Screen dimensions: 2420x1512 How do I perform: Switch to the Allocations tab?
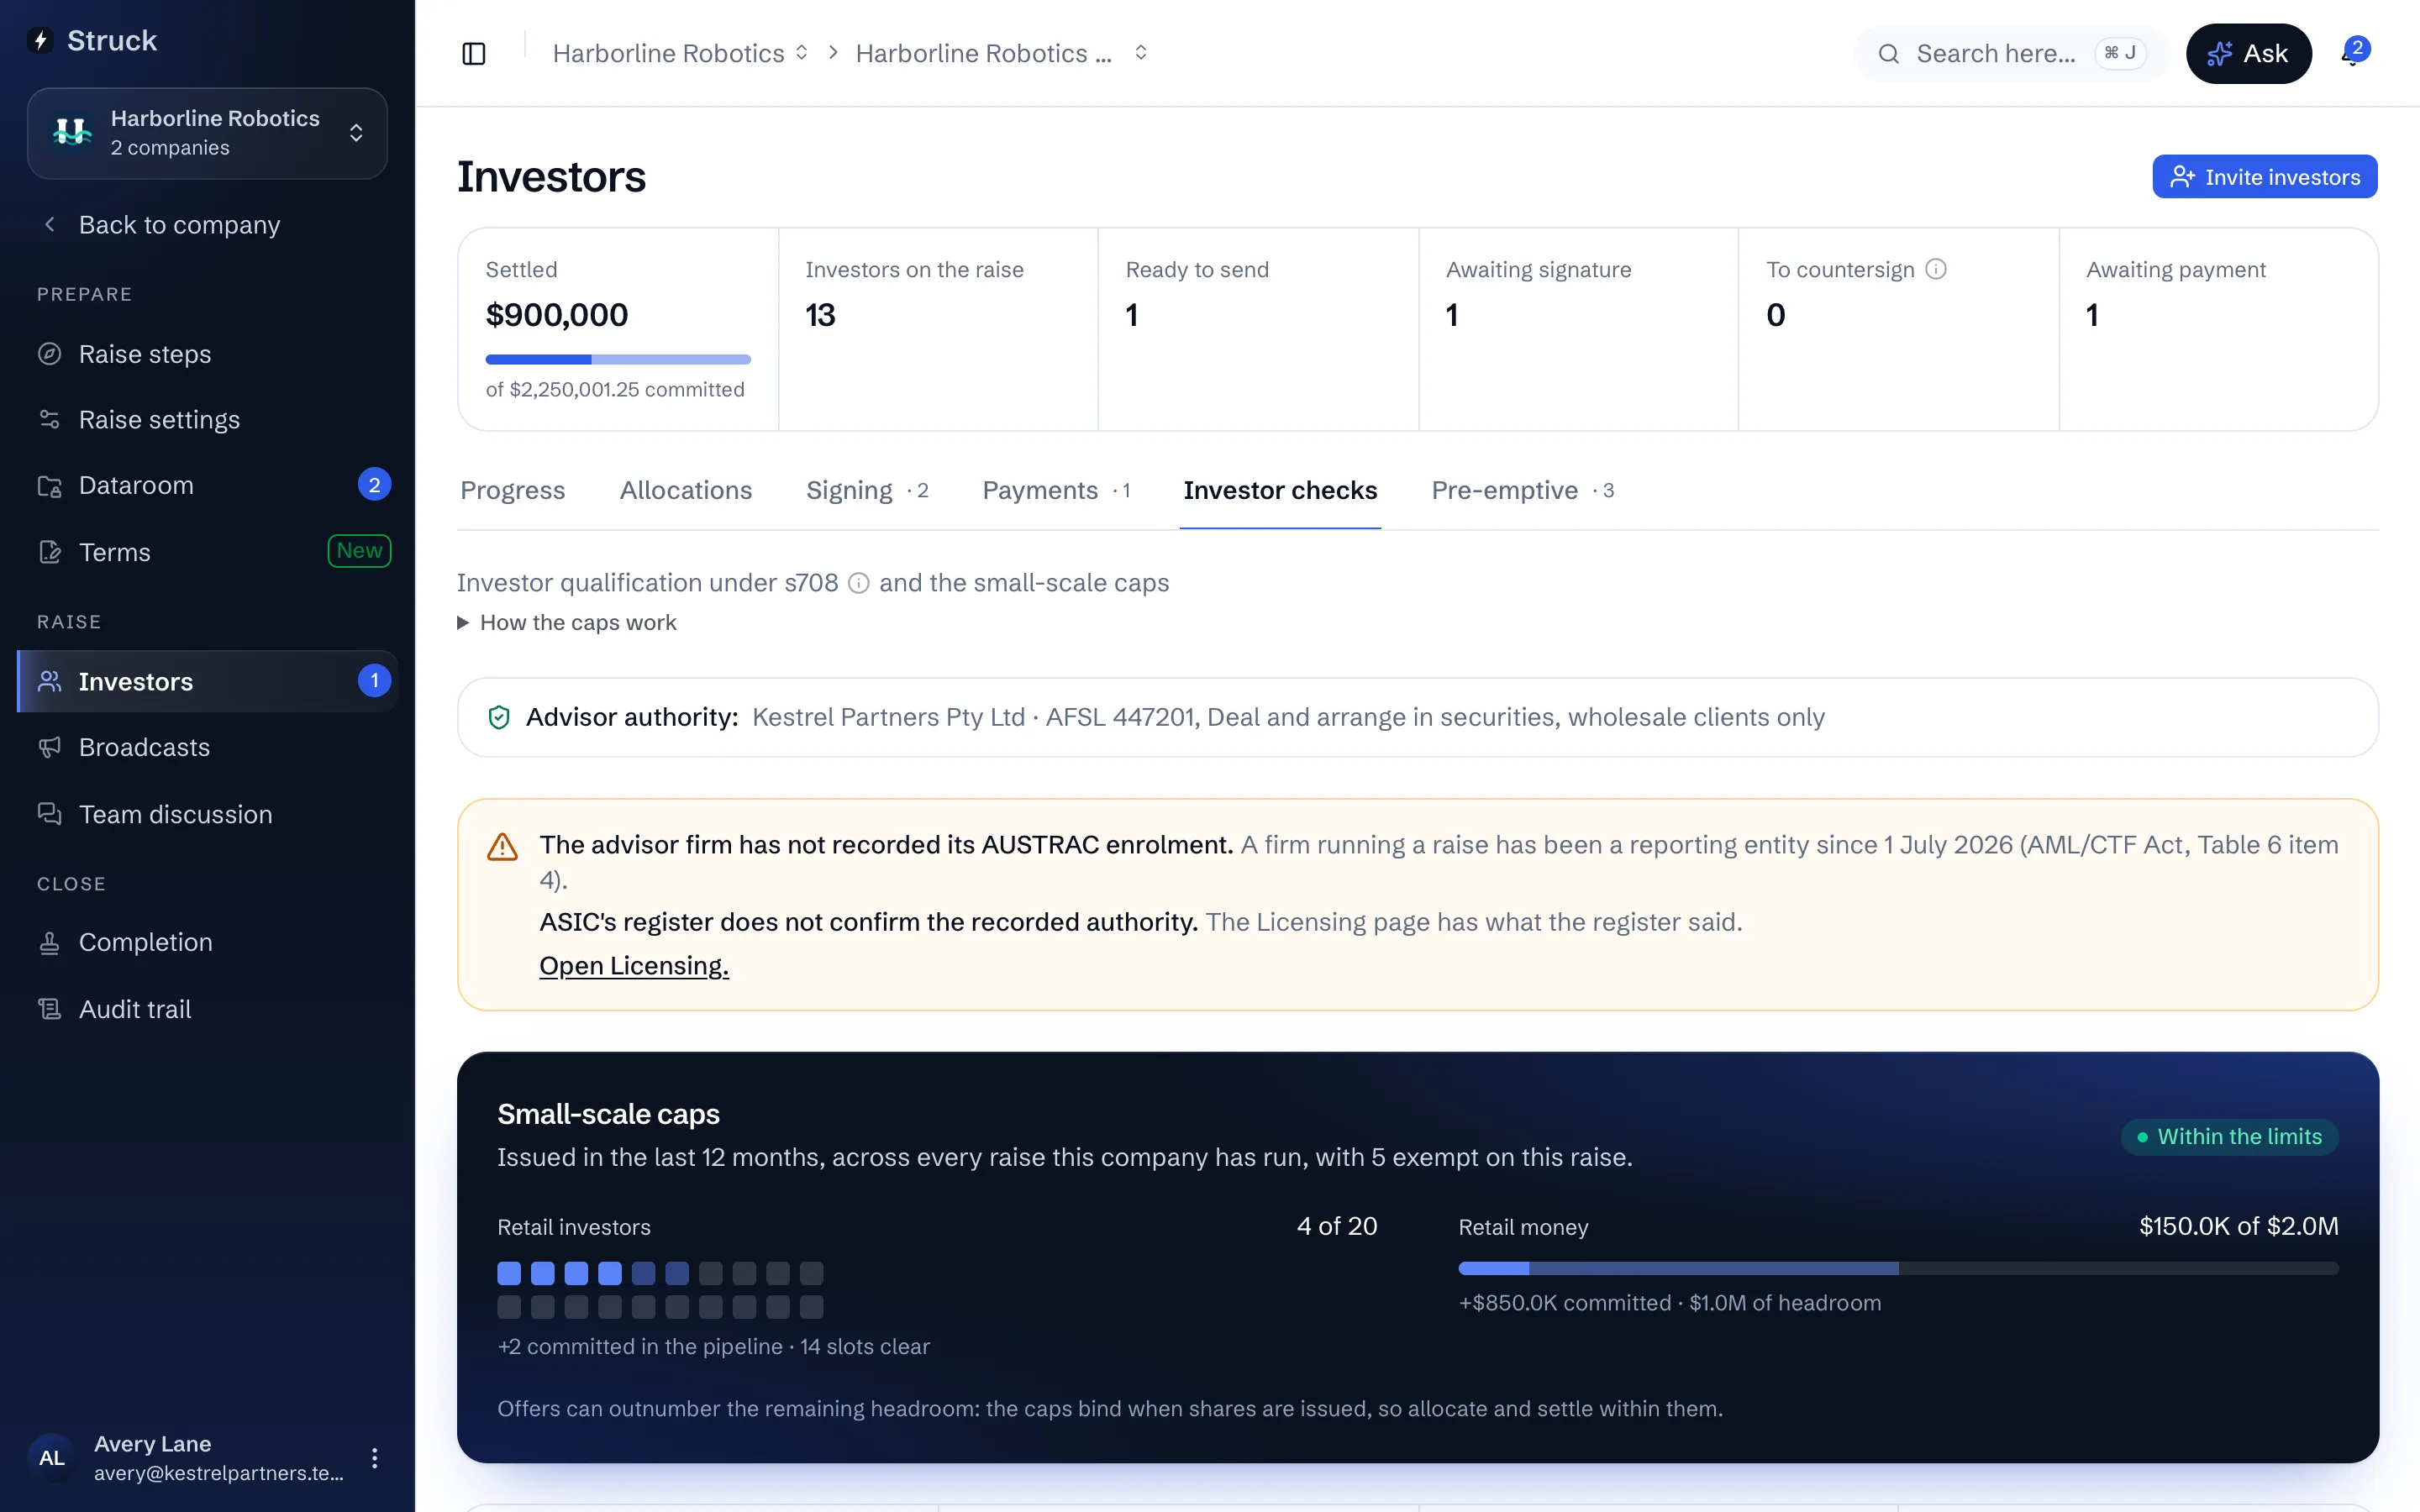[686, 490]
